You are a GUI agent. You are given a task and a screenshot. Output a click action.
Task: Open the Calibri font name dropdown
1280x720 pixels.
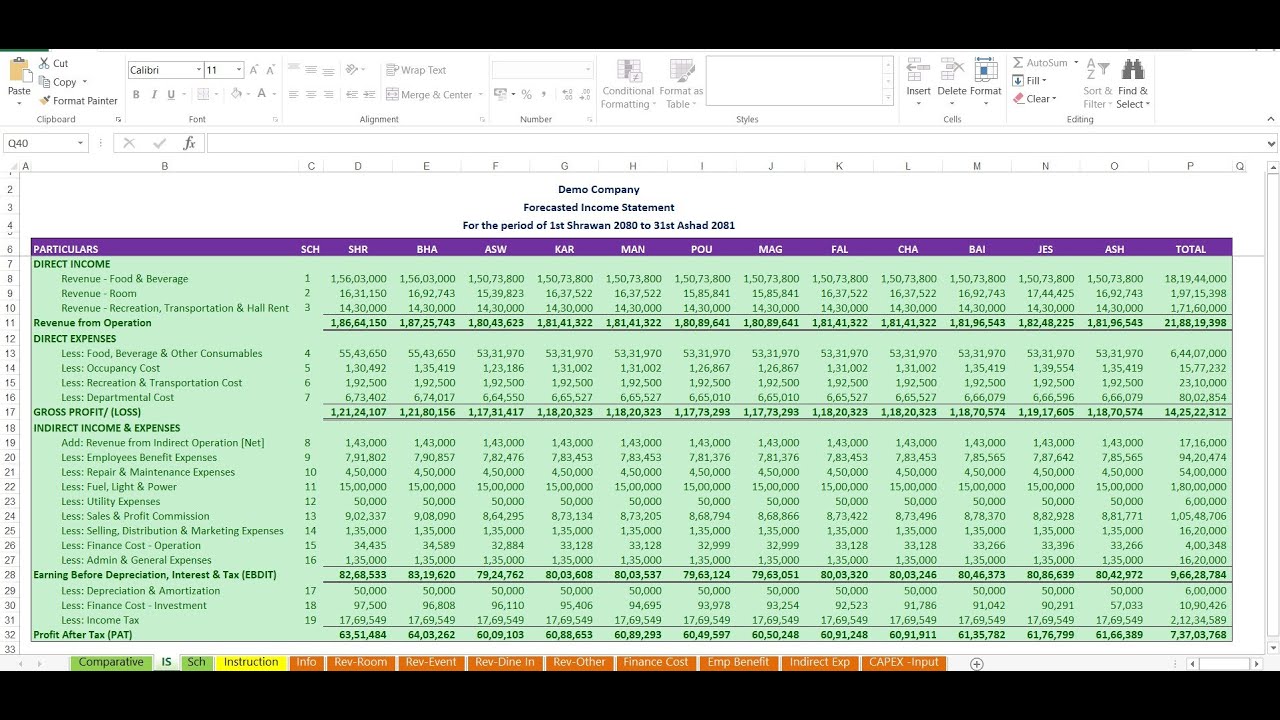197,70
